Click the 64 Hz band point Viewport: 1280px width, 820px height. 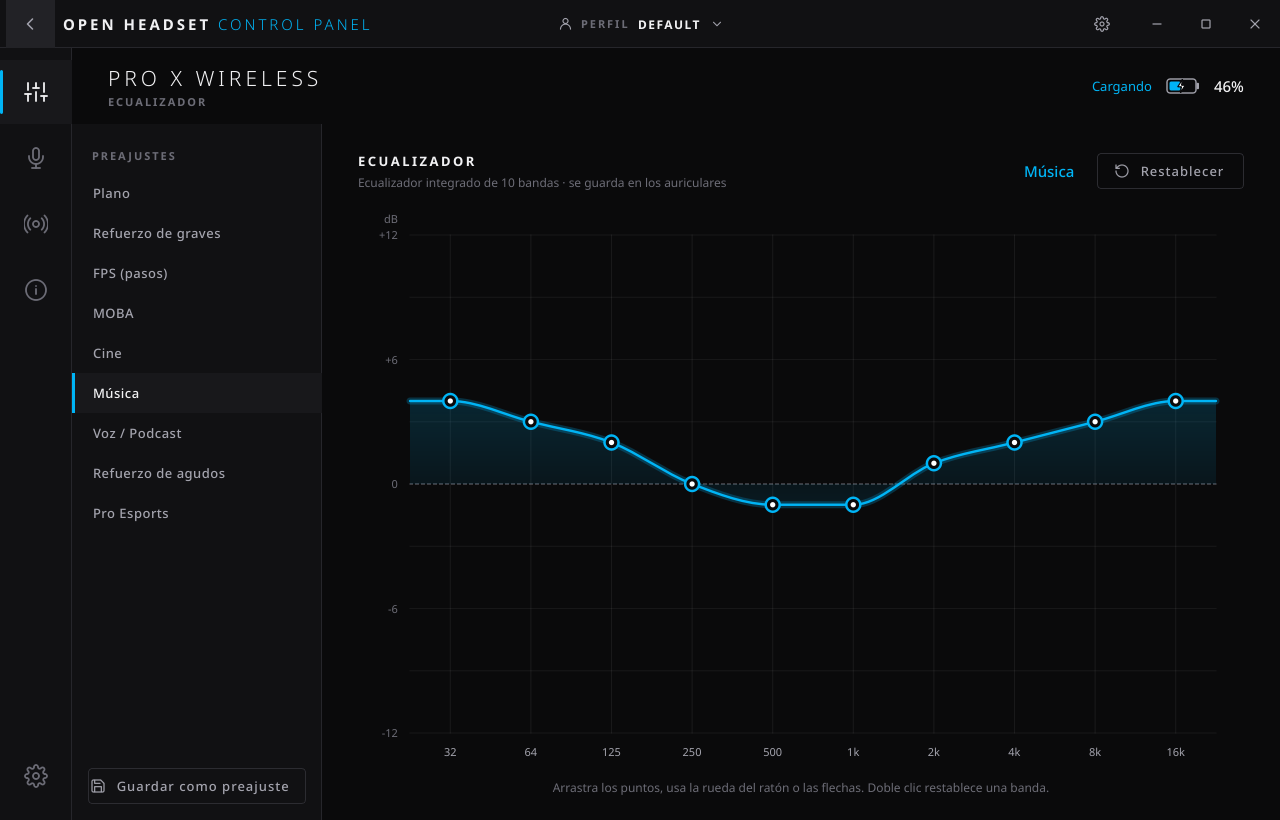[x=531, y=422]
